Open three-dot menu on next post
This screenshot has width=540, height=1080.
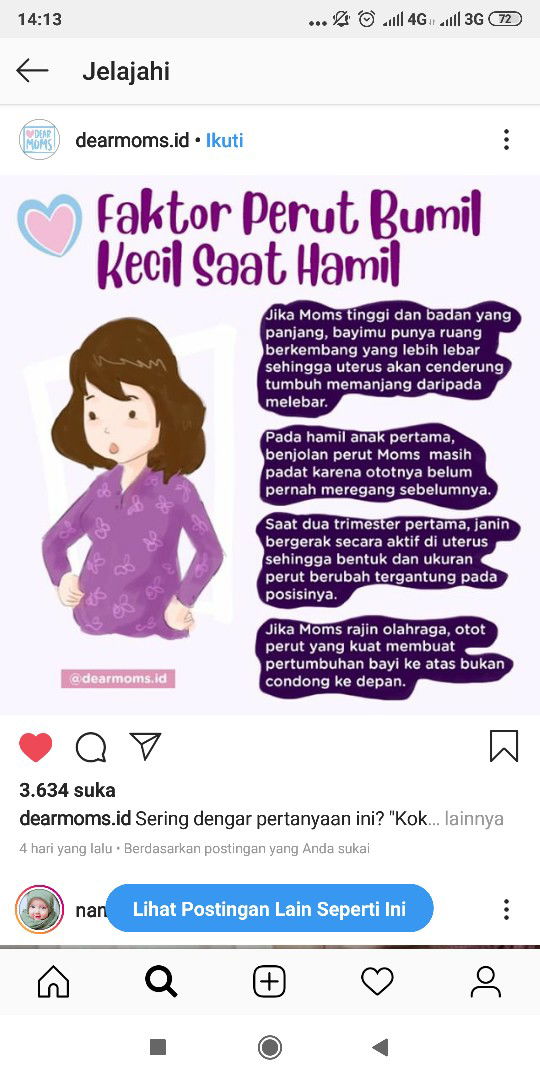coord(506,909)
